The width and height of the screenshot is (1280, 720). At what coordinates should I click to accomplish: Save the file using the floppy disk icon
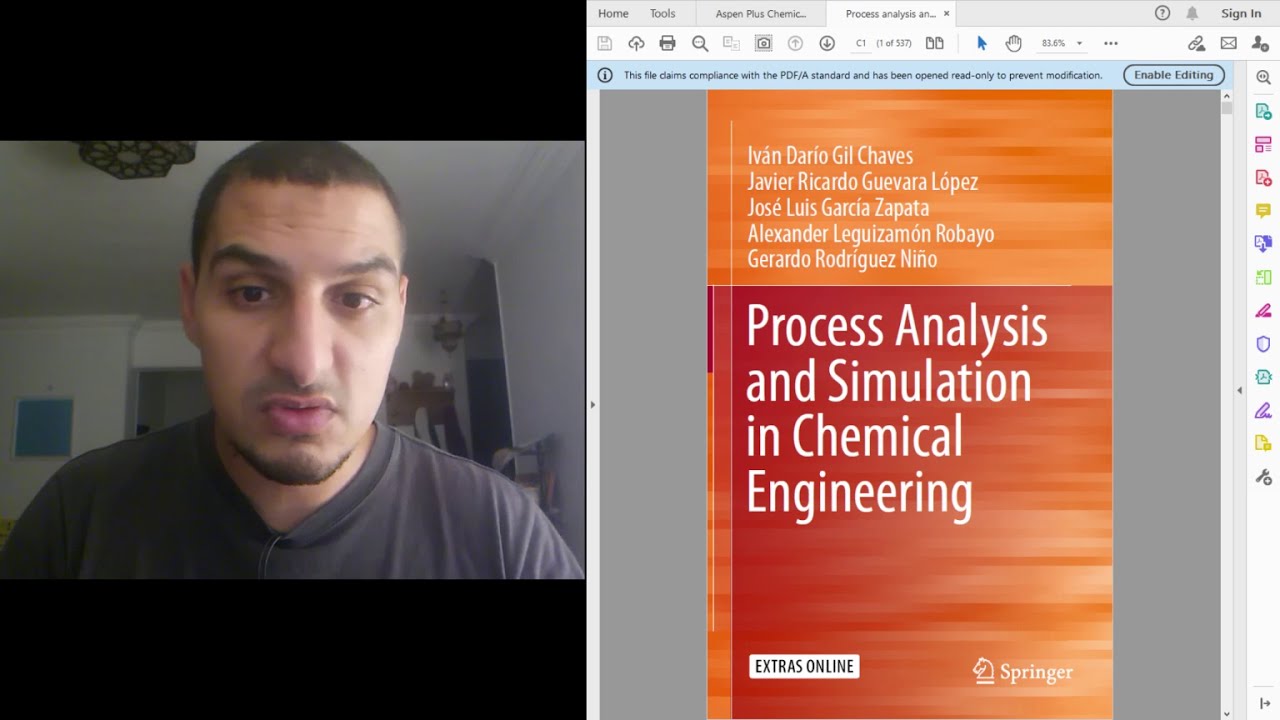point(604,43)
